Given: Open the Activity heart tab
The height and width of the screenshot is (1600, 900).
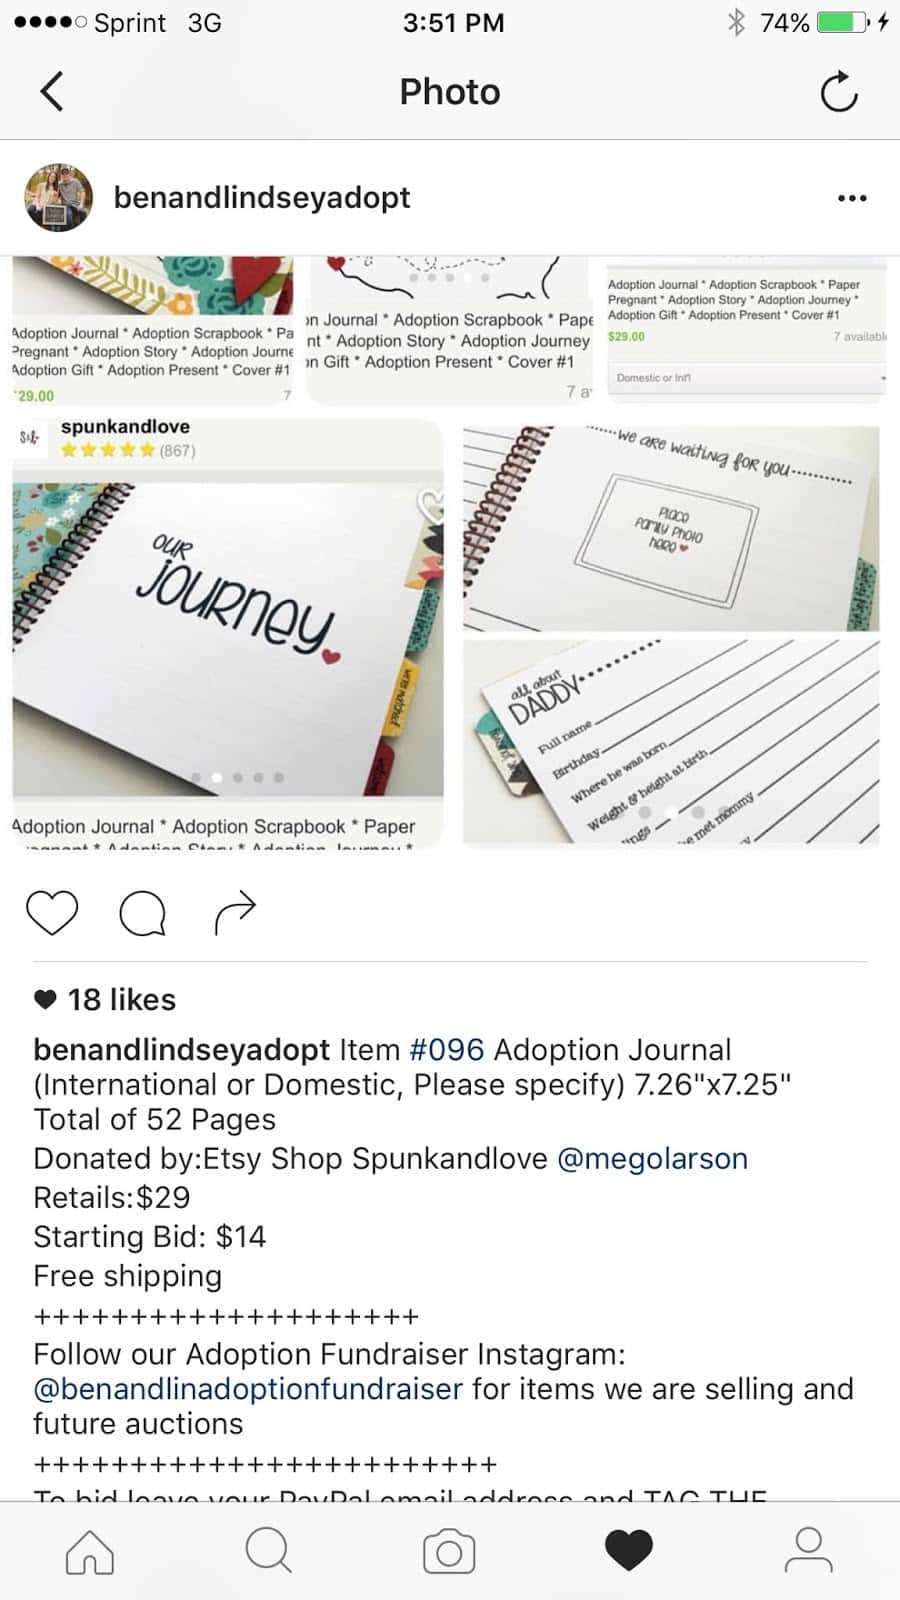Looking at the screenshot, I should pos(629,1551).
